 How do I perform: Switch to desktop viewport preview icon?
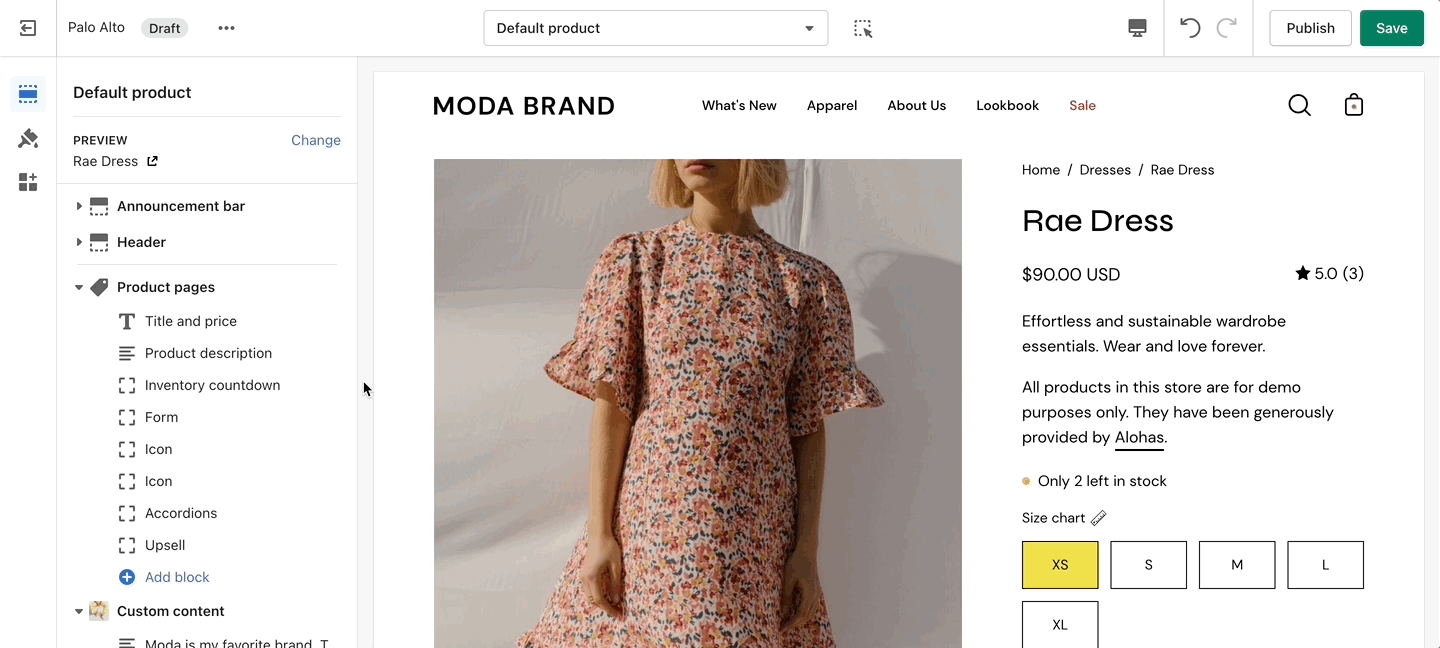click(x=1137, y=28)
